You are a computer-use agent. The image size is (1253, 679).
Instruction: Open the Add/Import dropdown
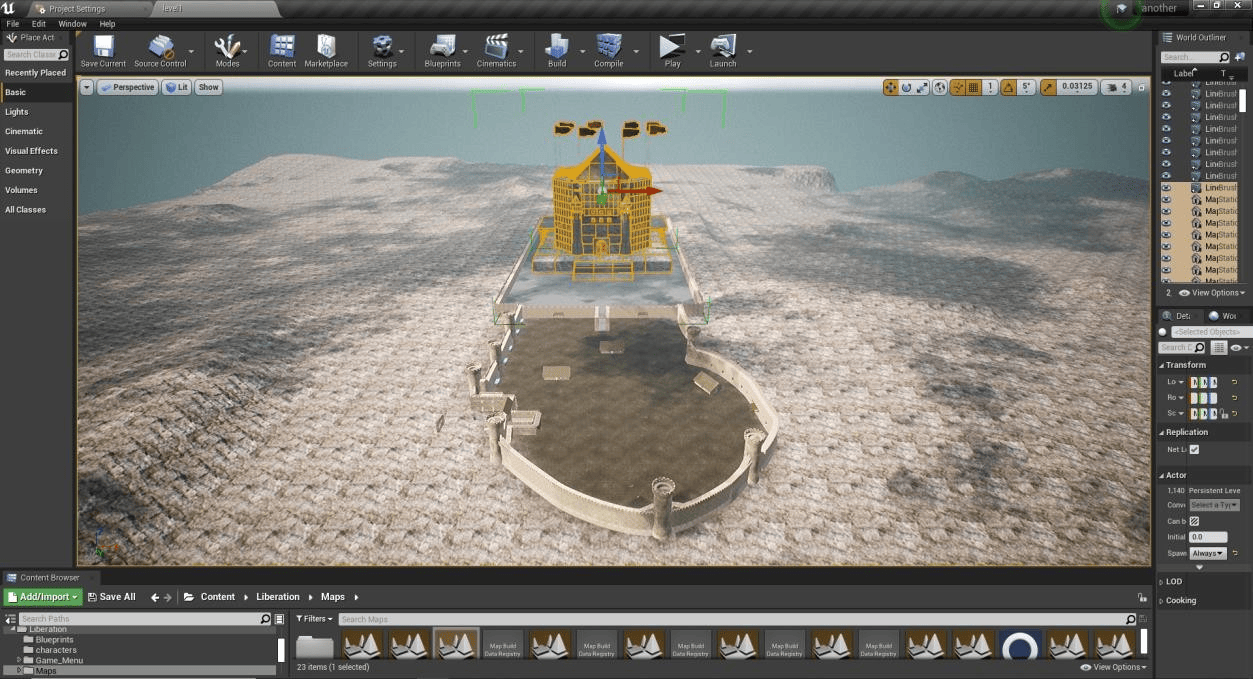coord(42,597)
